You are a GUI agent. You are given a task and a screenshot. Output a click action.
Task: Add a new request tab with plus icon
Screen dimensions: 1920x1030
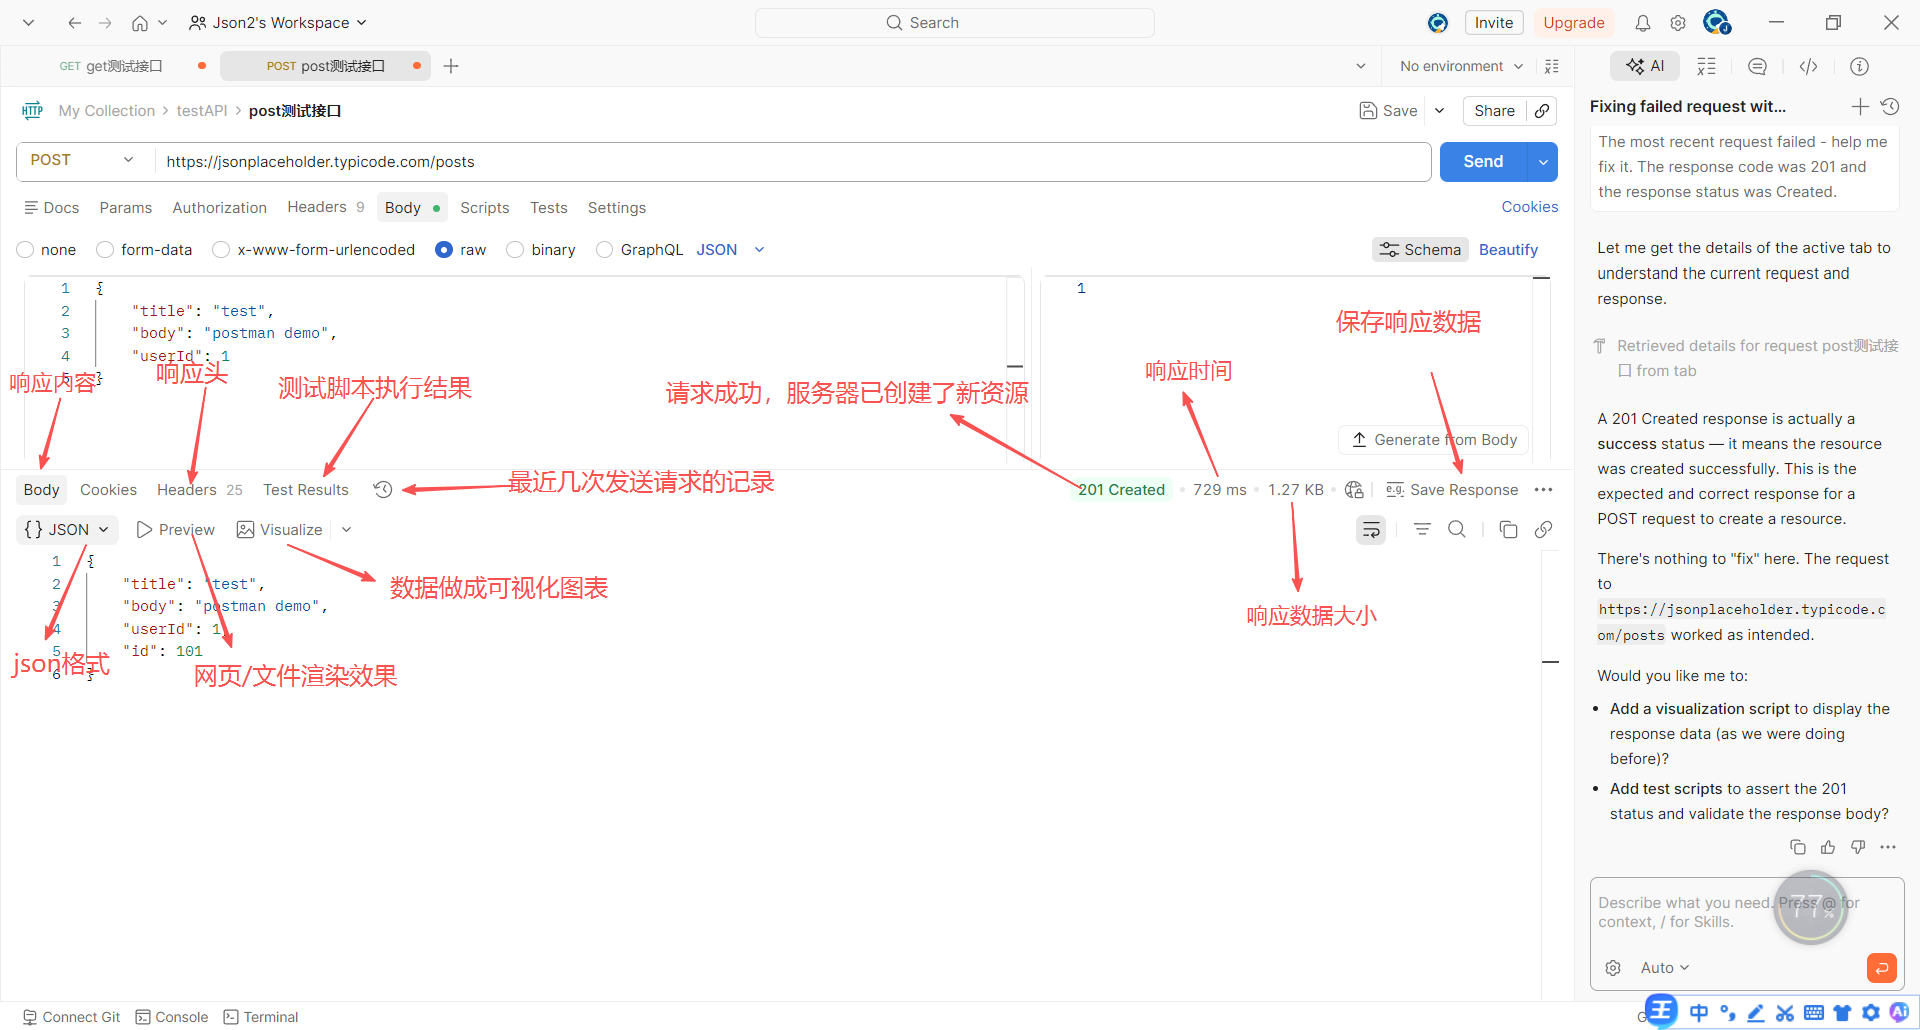click(451, 66)
